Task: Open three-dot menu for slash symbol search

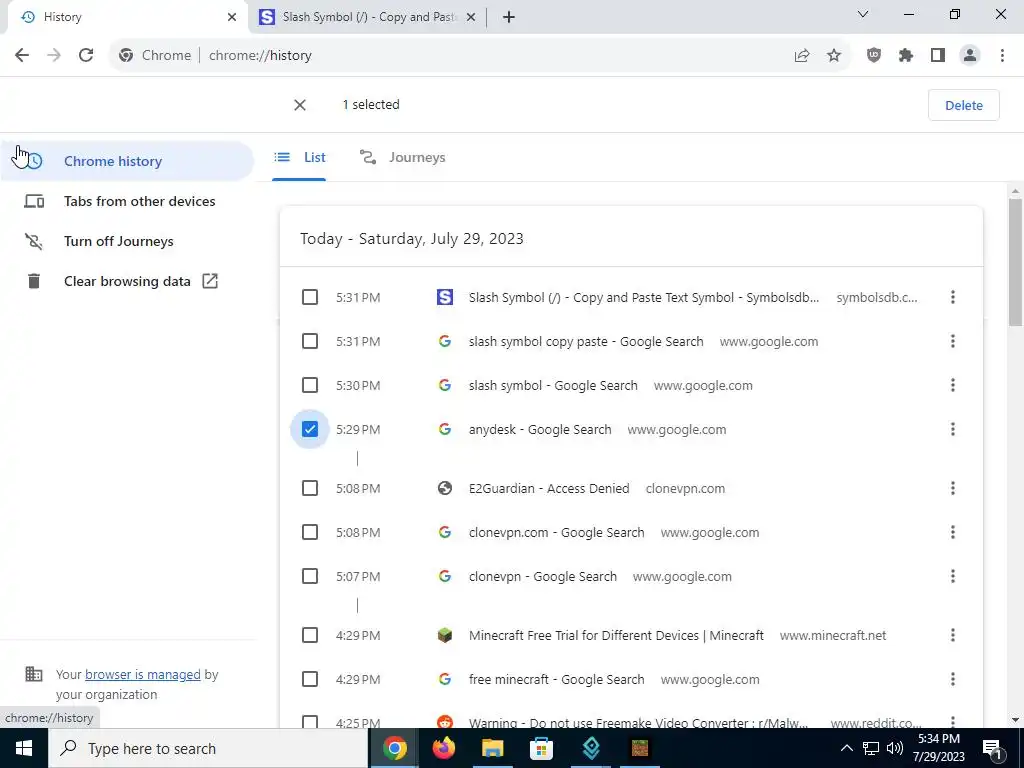Action: (953, 385)
